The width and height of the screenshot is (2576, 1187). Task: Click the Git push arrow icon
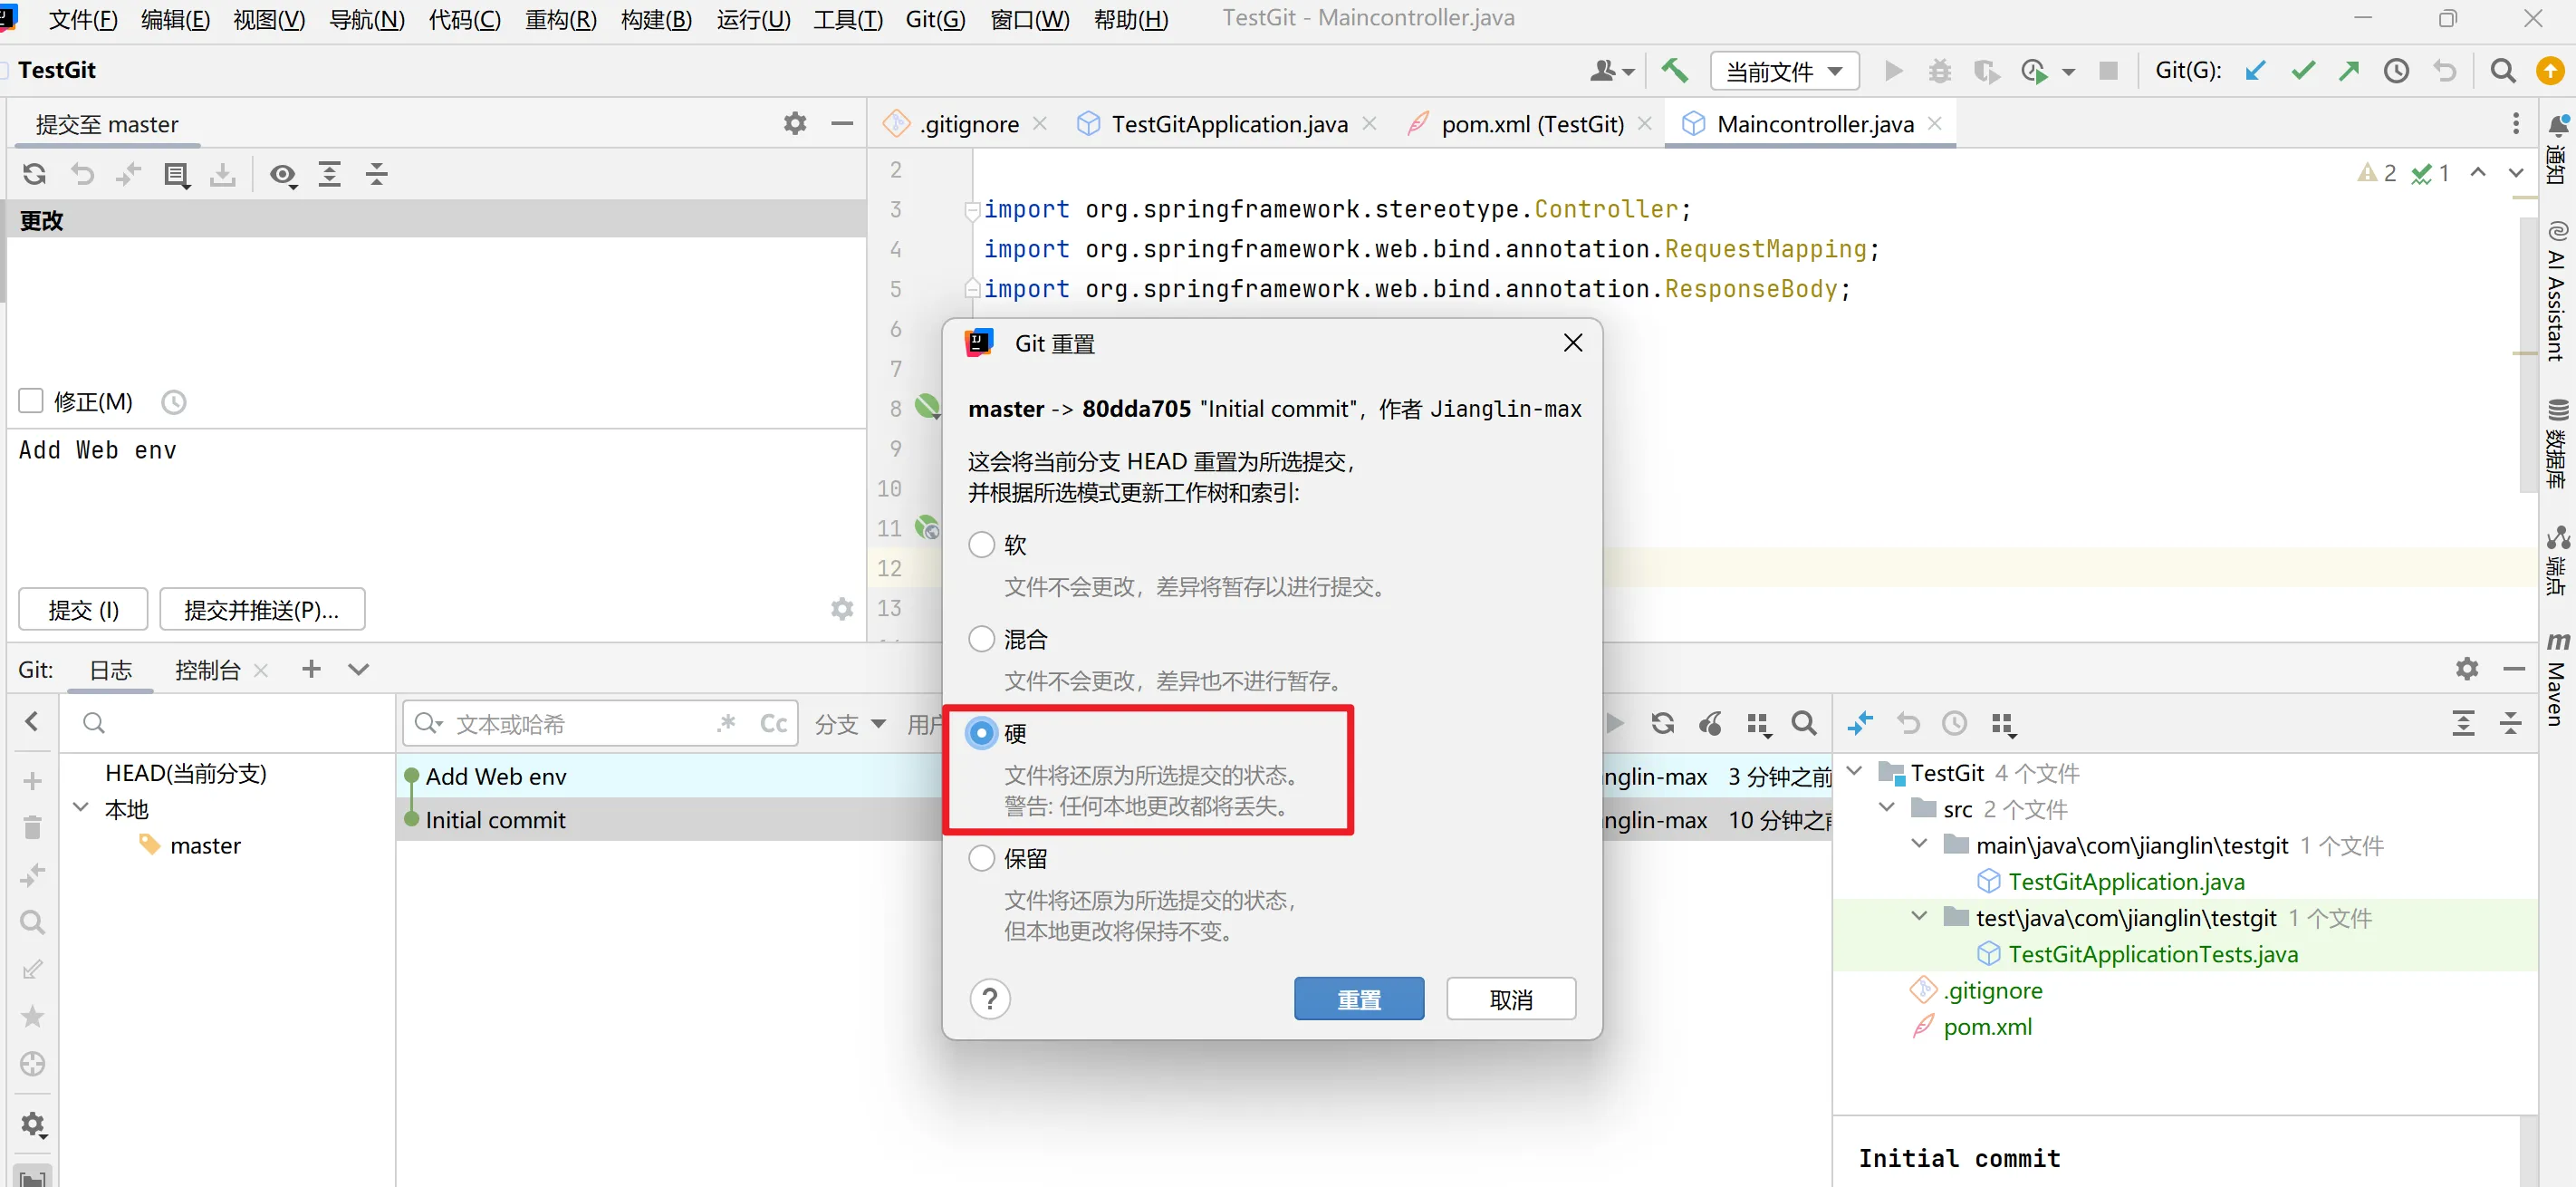pos(2349,71)
